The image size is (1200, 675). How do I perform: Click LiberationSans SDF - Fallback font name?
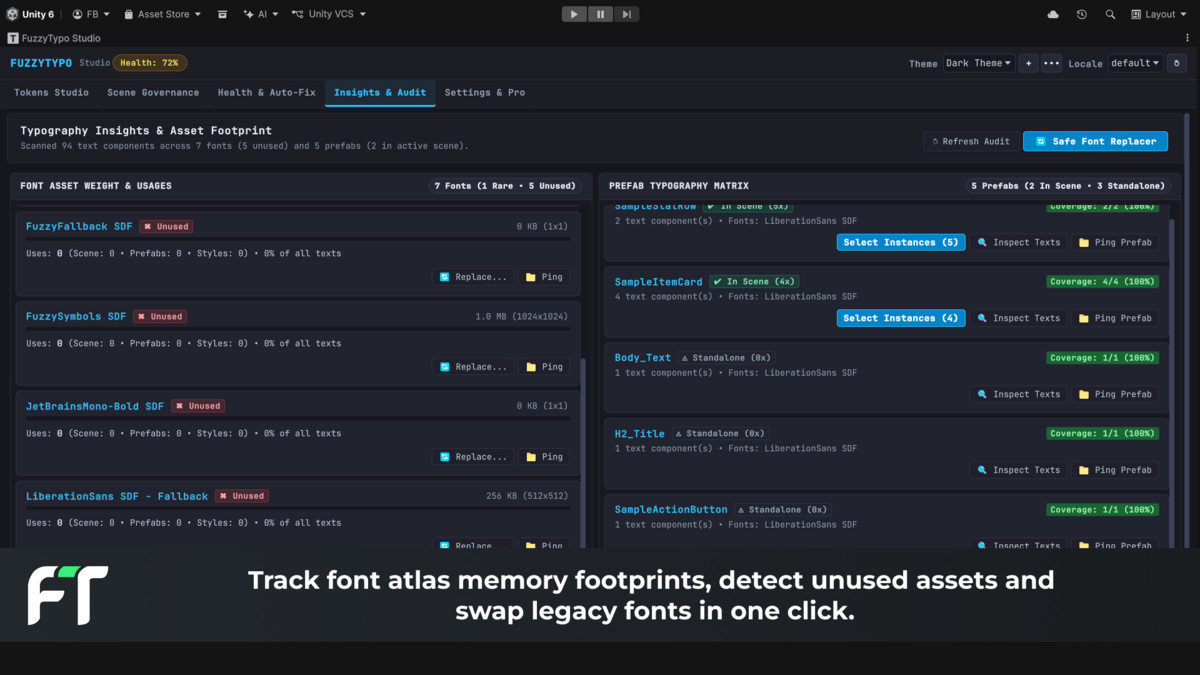pyautogui.click(x=117, y=496)
